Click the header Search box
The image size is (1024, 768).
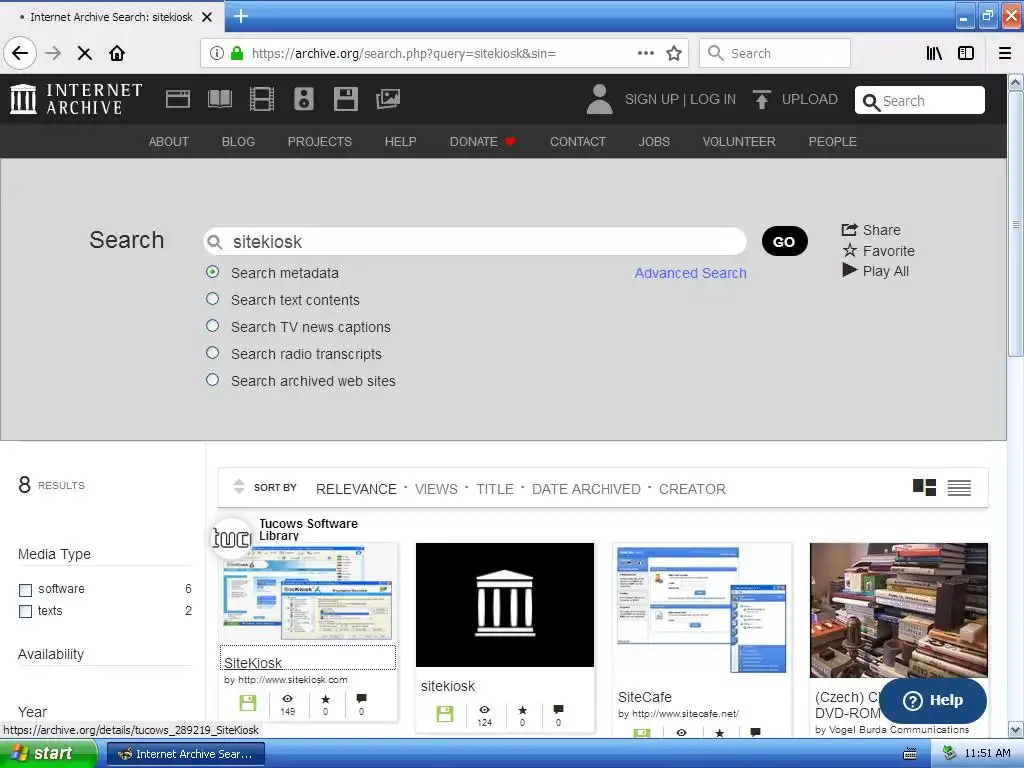click(x=920, y=101)
